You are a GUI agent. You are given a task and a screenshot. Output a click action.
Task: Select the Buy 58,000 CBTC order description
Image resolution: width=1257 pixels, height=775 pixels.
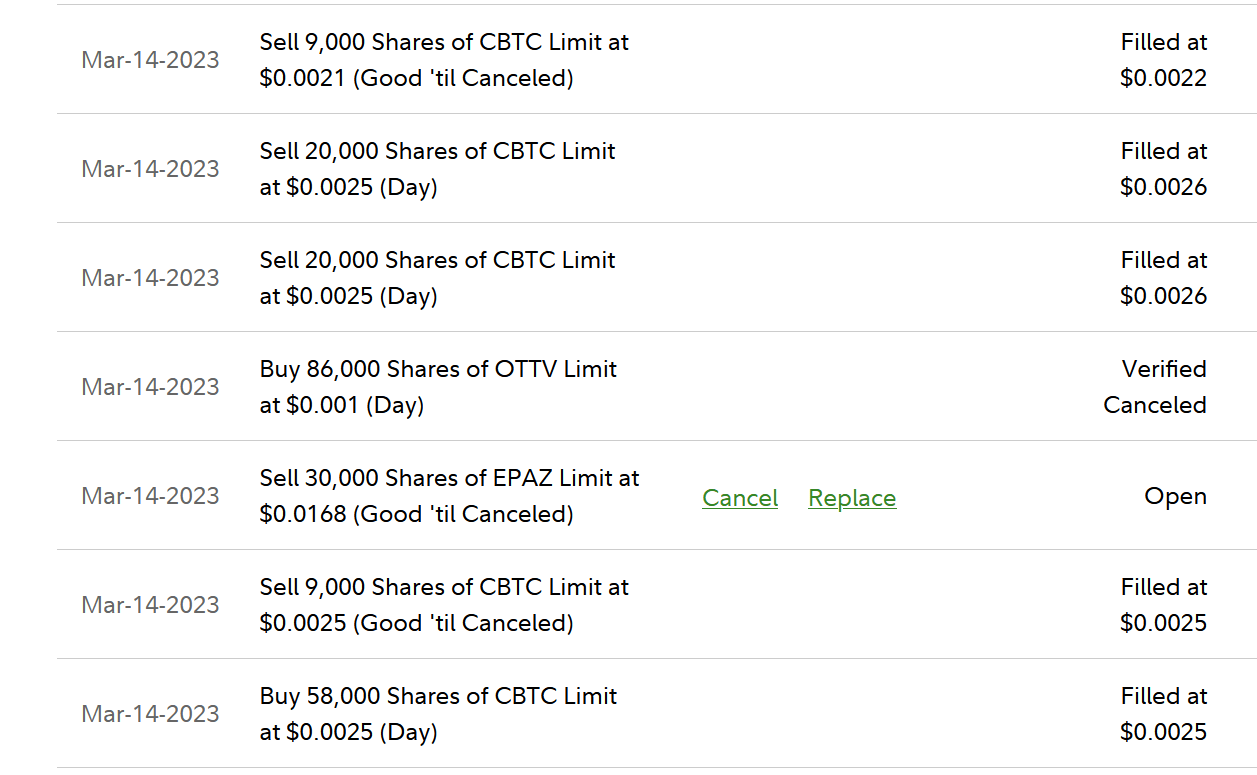click(x=438, y=714)
